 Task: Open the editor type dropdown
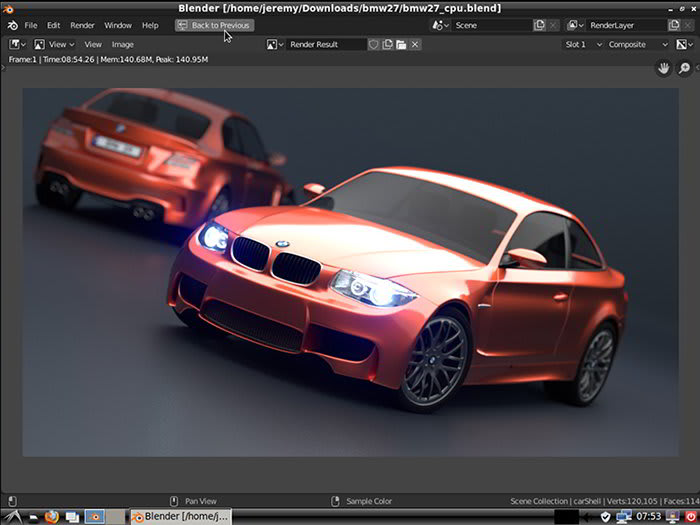18,44
